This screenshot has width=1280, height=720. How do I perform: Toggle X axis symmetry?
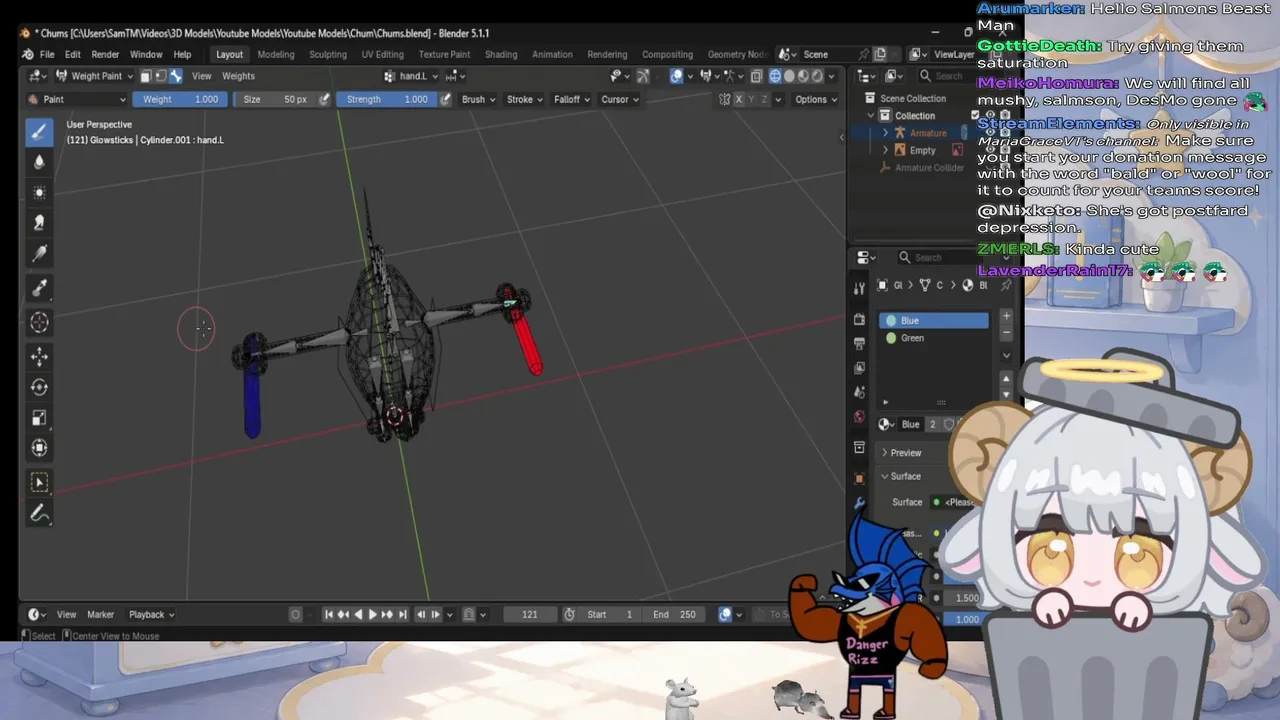[x=739, y=99]
